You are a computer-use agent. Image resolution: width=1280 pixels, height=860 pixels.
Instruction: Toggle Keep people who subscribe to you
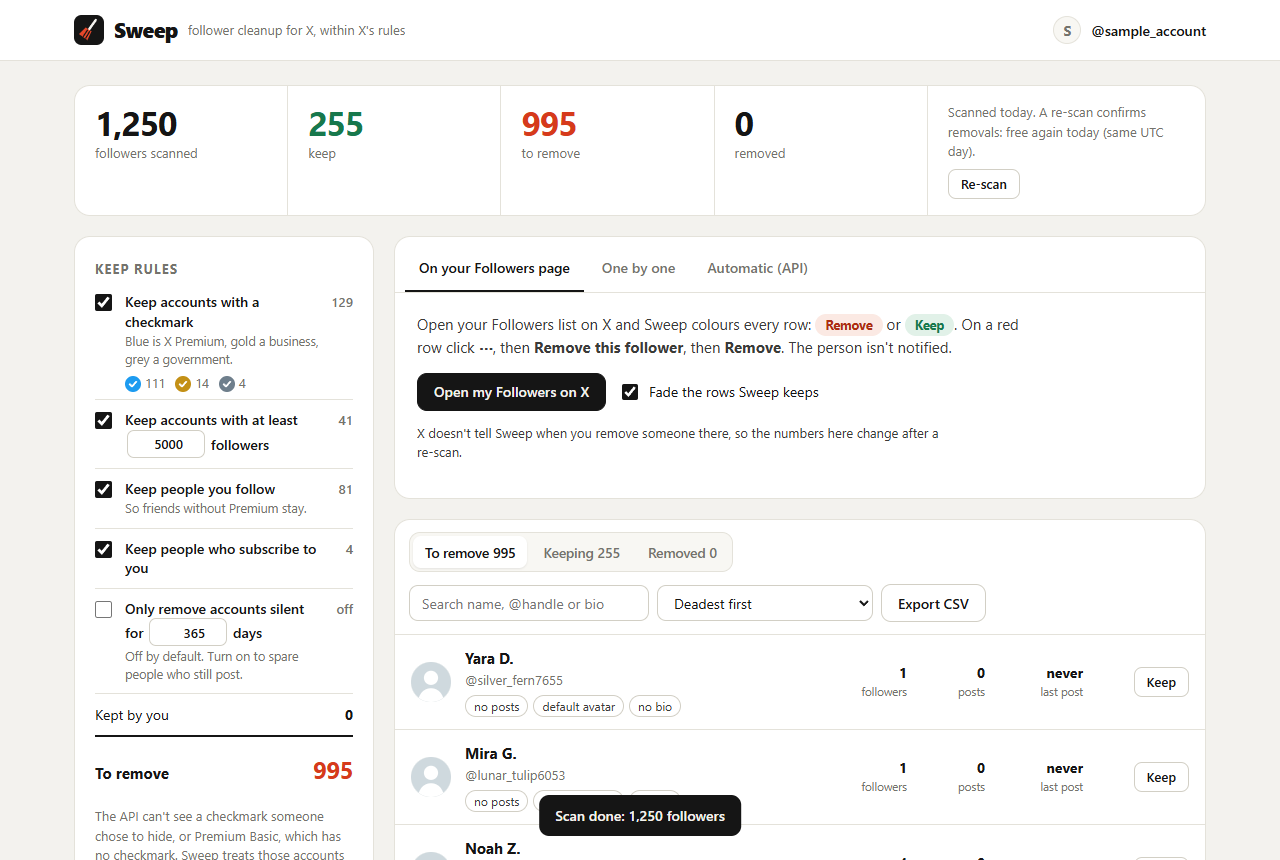click(103, 549)
